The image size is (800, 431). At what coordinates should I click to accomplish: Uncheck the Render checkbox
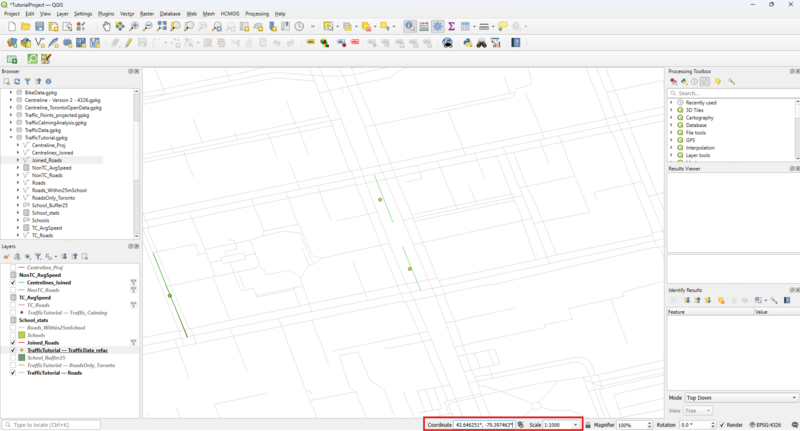(722, 425)
